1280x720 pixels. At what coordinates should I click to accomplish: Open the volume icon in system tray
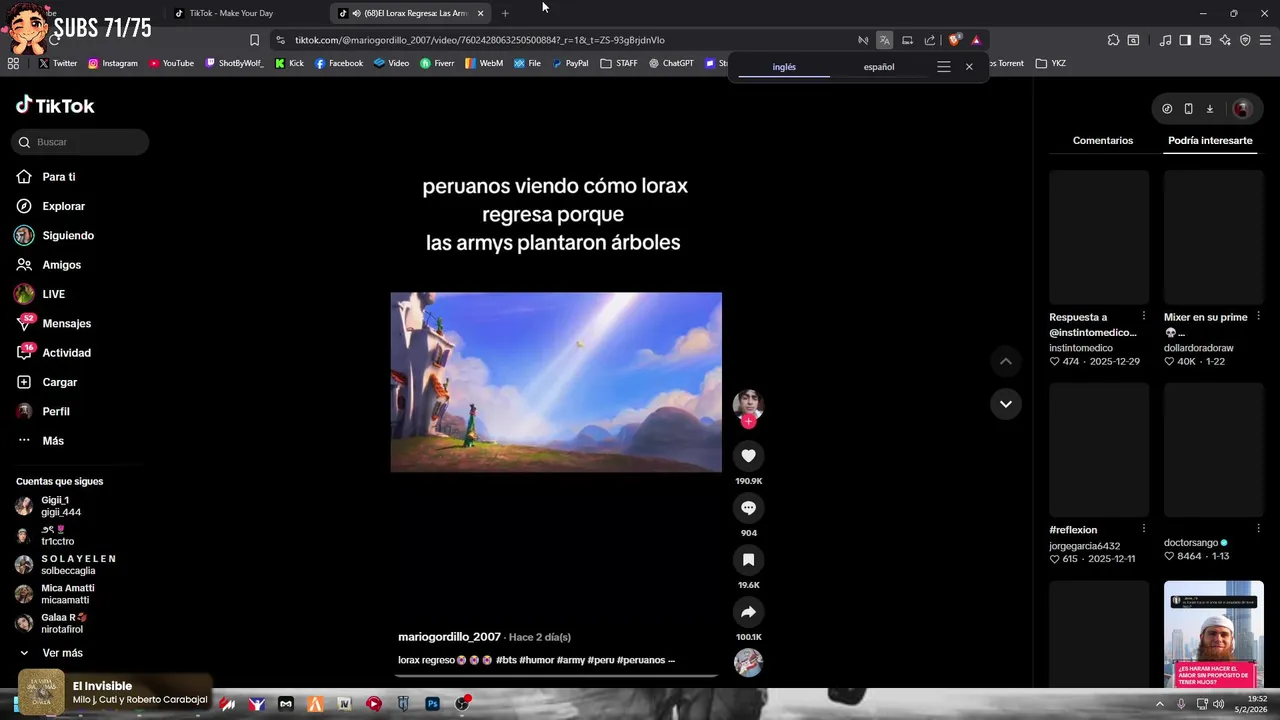coord(1218,704)
